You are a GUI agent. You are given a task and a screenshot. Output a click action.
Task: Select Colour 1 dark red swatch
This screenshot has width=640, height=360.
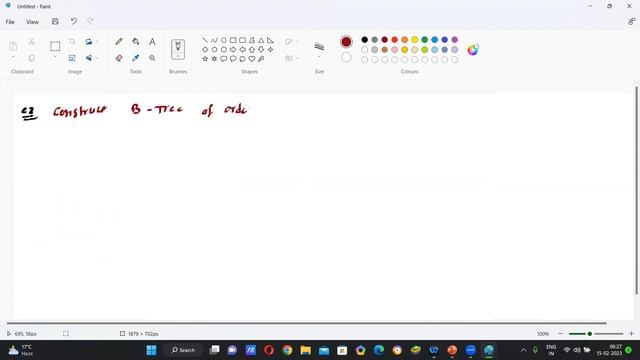[x=346, y=42]
